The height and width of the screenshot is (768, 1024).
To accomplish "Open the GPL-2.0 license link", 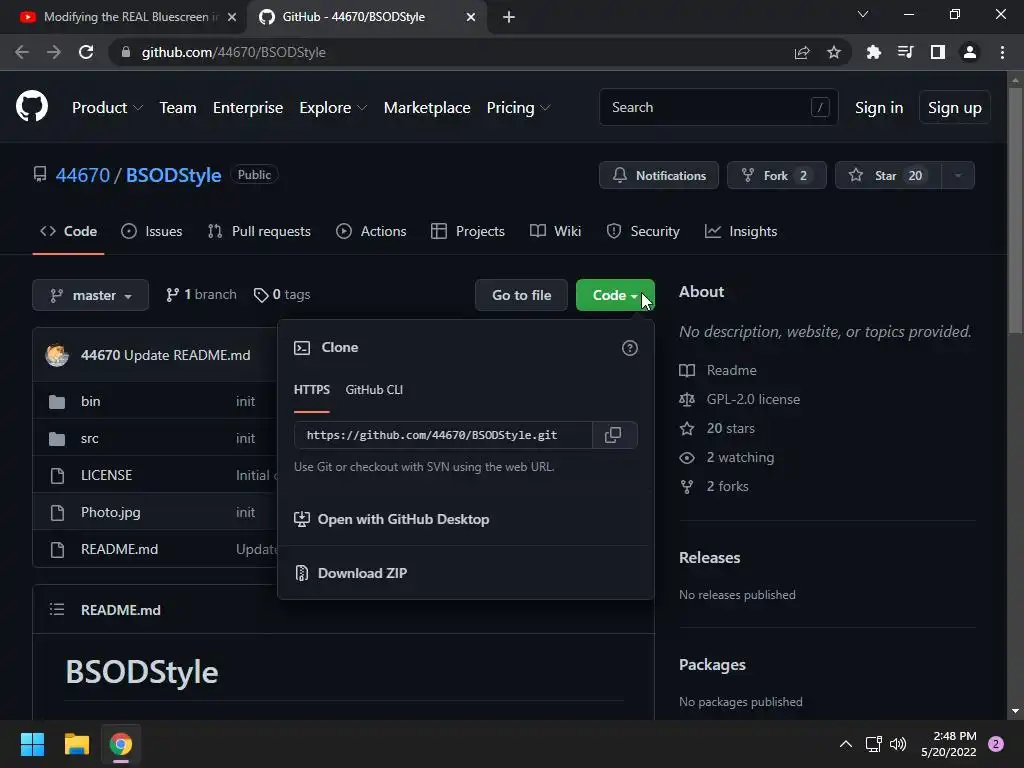I will coord(754,399).
